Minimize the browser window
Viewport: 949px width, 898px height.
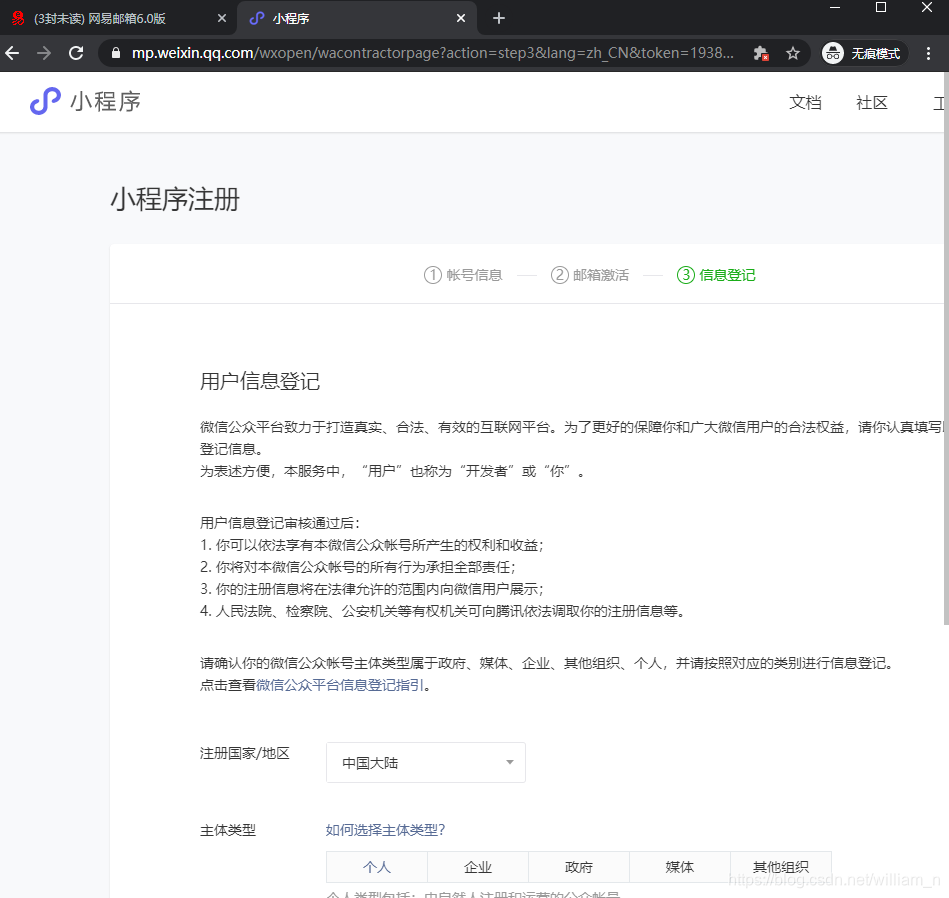coord(835,8)
